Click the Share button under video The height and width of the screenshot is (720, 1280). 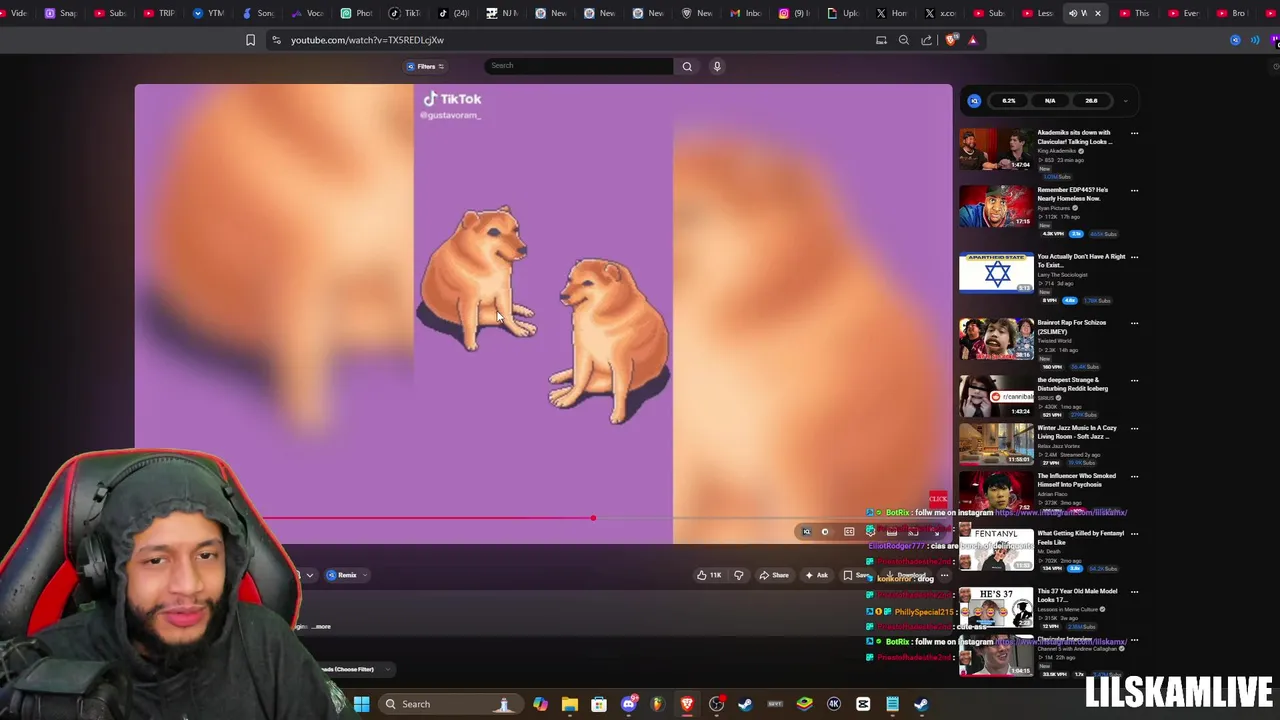click(774, 575)
